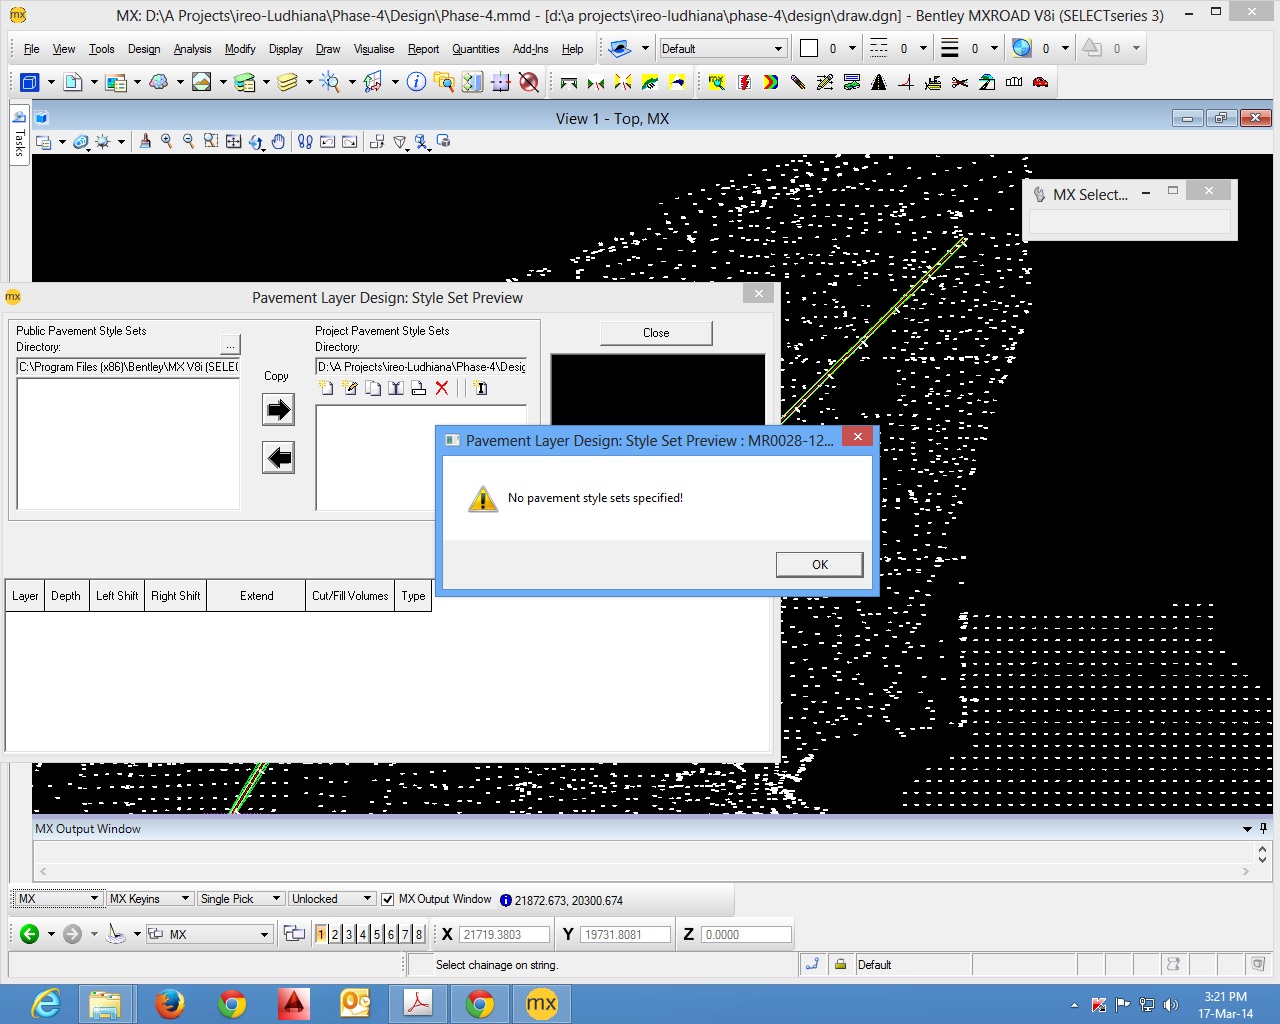Open the active color dropdown arrow
The height and width of the screenshot is (1024, 1280).
point(852,48)
